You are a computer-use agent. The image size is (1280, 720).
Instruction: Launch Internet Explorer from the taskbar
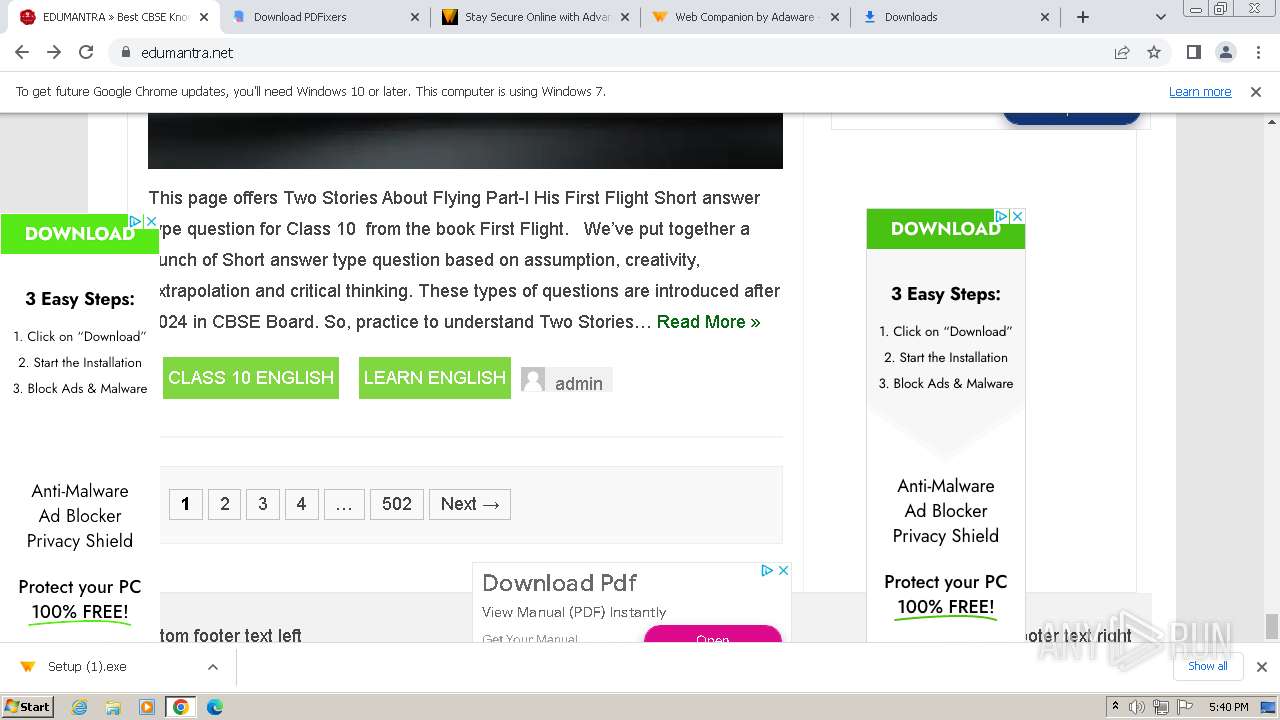point(80,707)
